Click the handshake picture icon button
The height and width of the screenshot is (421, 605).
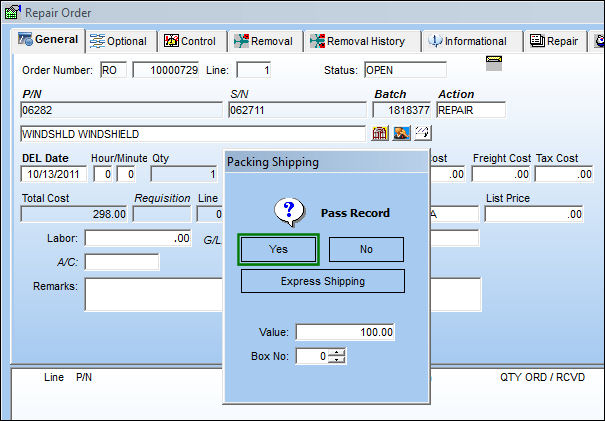401,134
